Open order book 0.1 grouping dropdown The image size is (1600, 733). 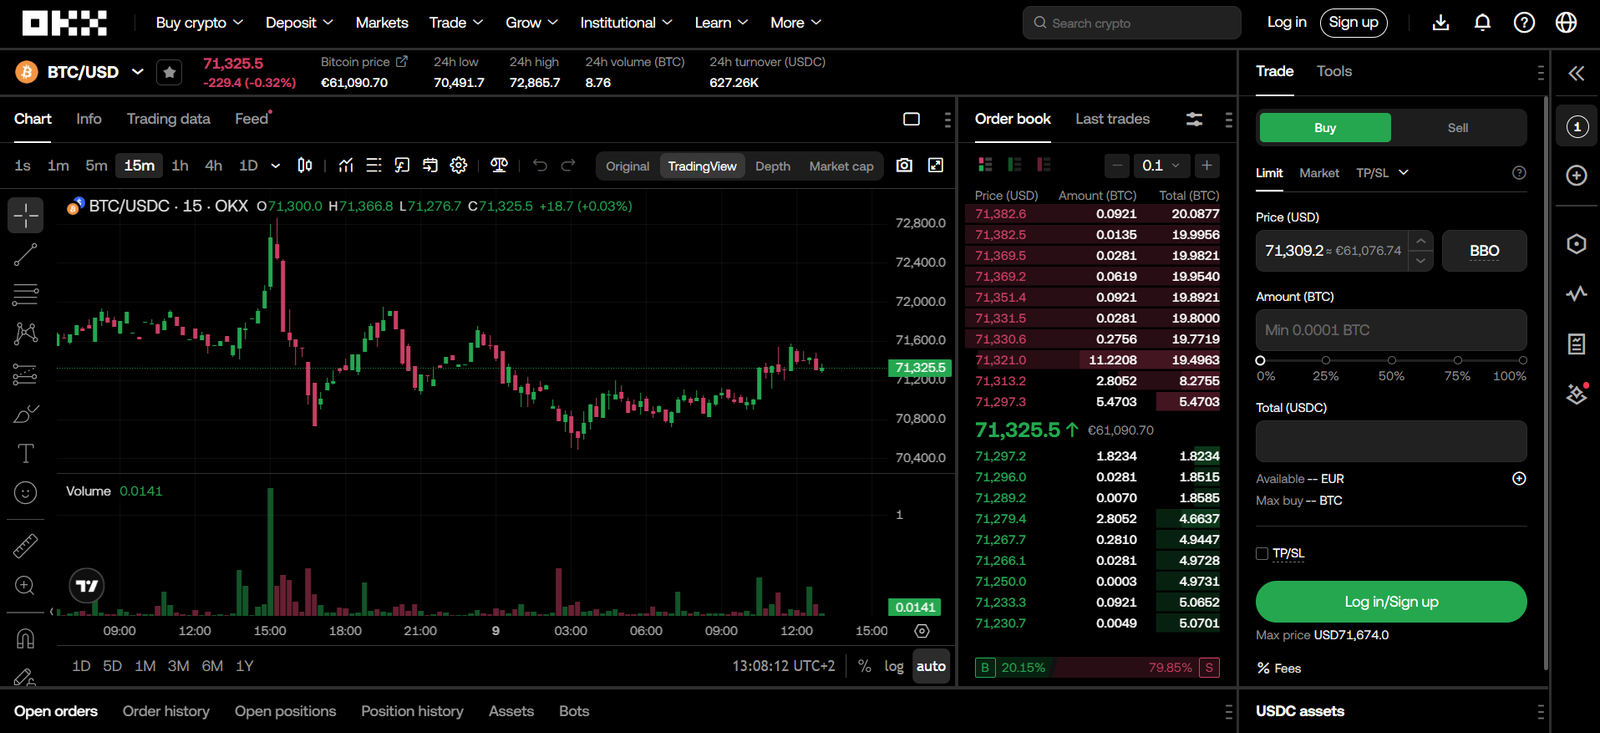click(x=1161, y=165)
